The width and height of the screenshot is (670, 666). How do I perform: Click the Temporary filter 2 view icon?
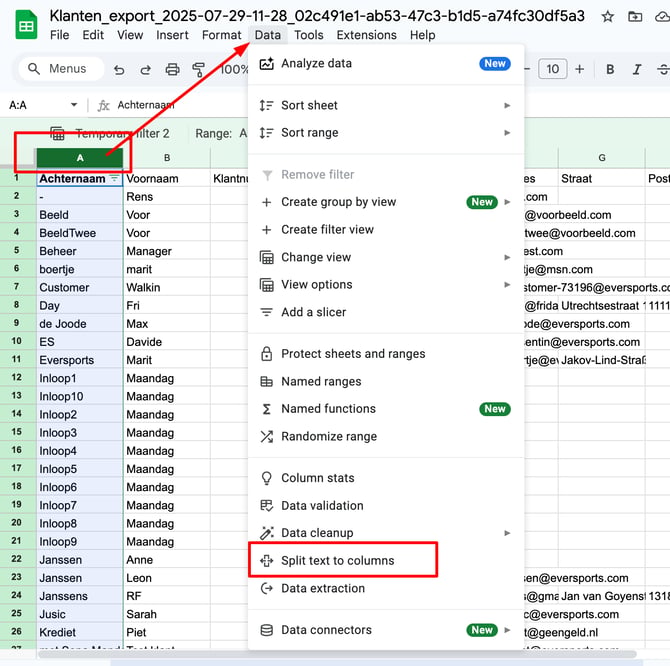[x=57, y=133]
